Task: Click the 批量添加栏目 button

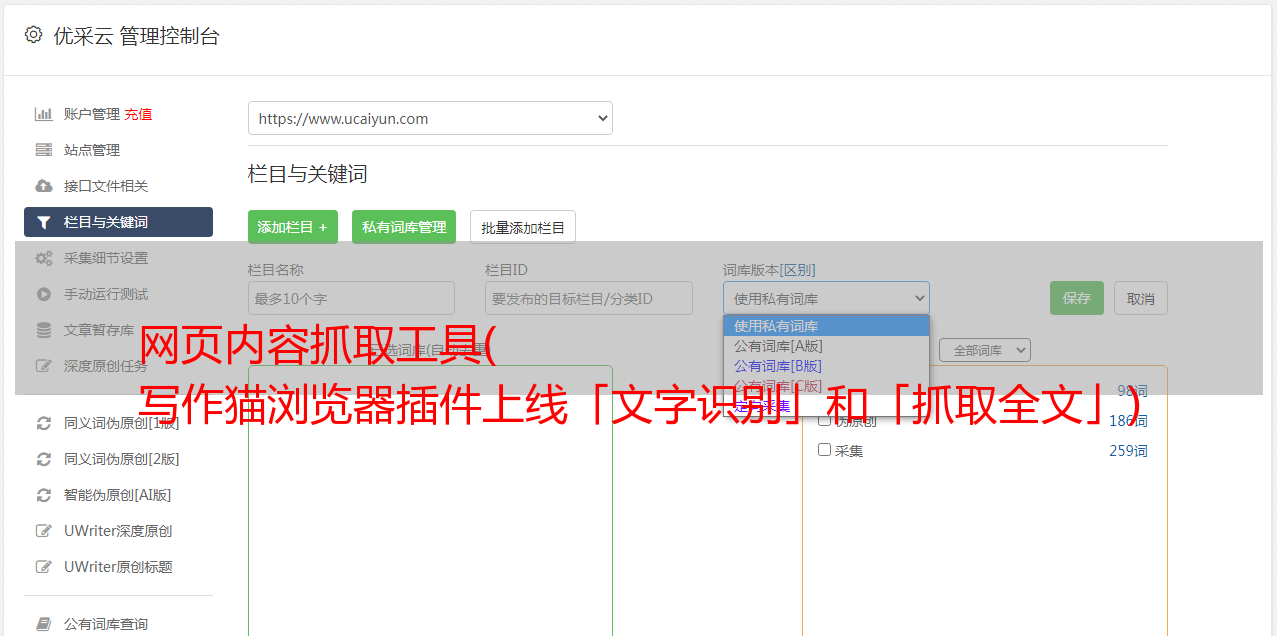Action: click(523, 227)
